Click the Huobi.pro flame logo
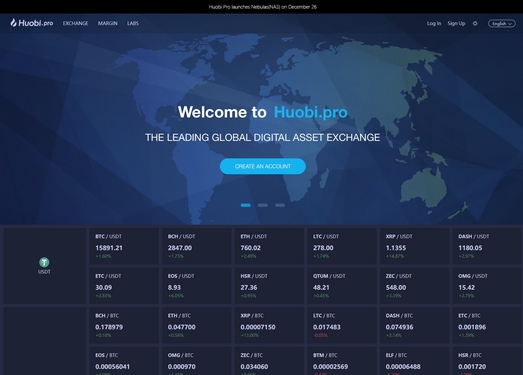This screenshot has width=523, height=375. 32,23
